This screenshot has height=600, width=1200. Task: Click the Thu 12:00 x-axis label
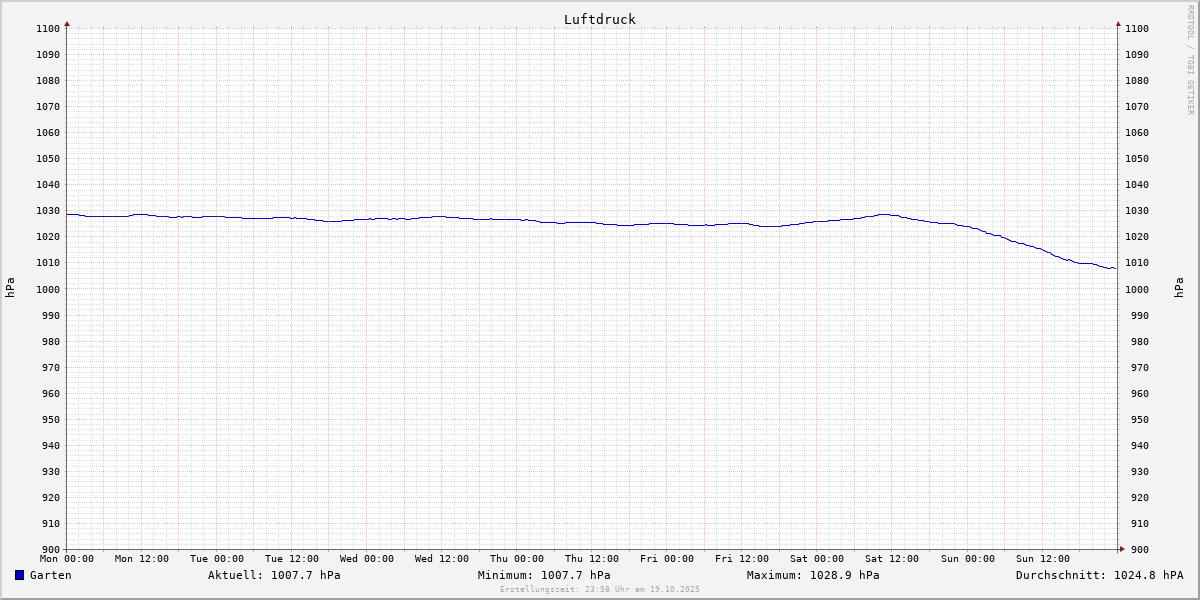pos(592,559)
